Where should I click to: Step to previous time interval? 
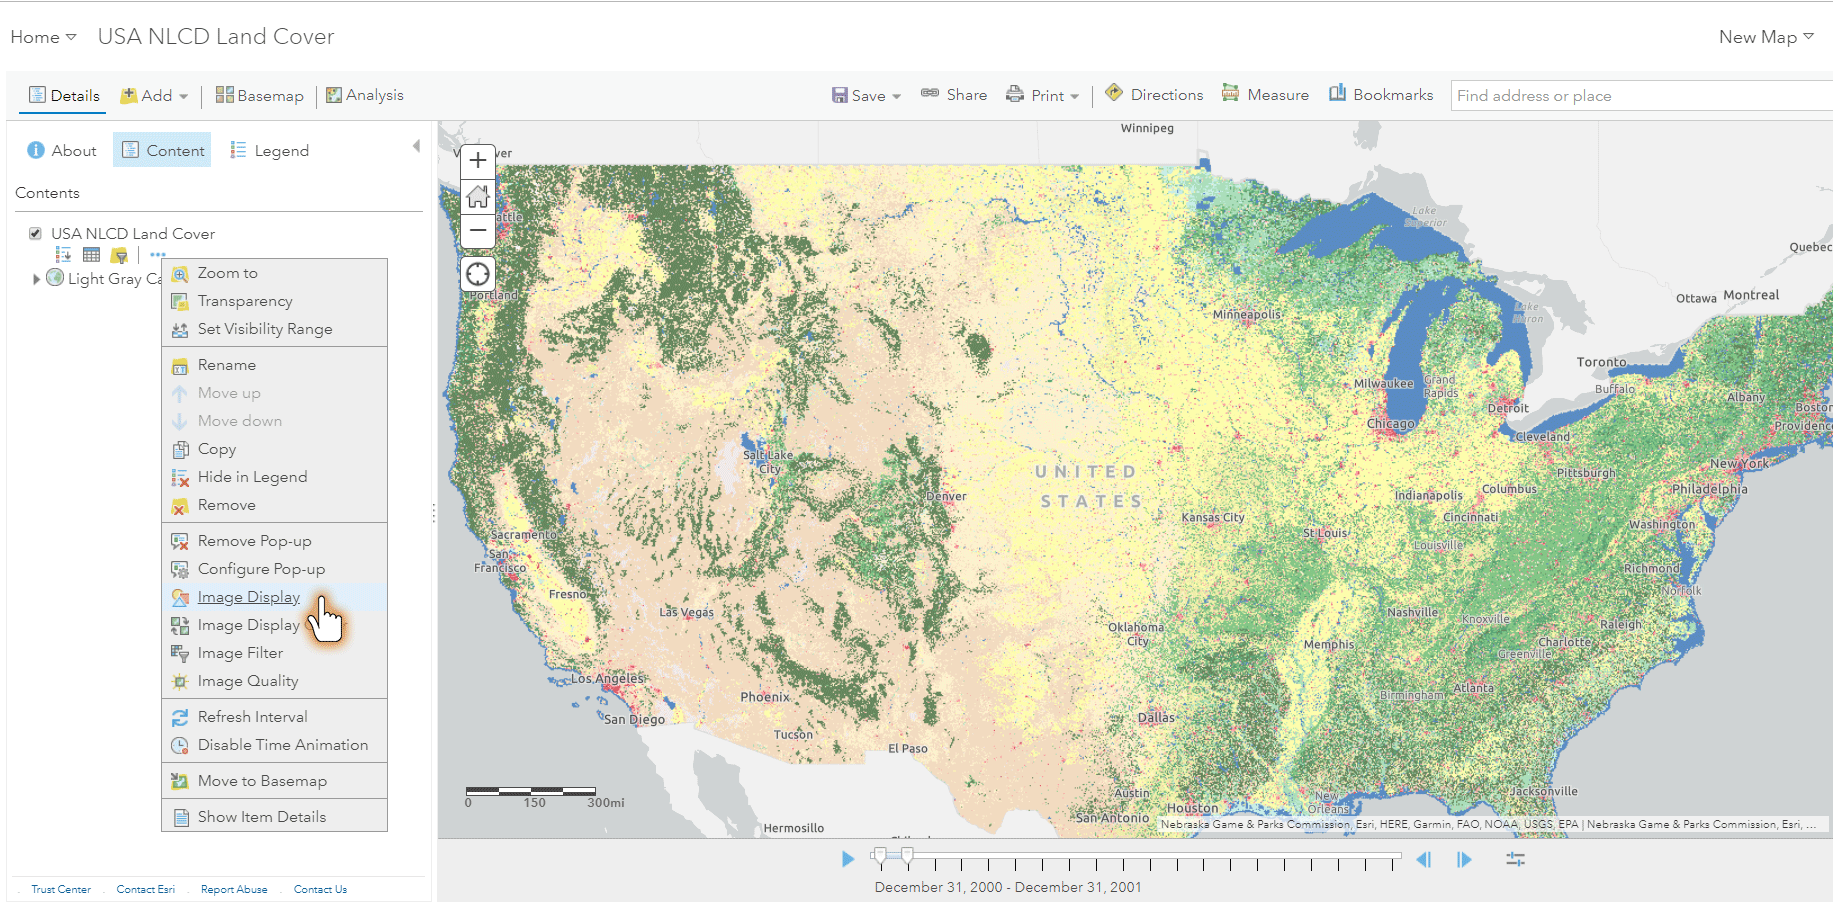coord(1424,859)
